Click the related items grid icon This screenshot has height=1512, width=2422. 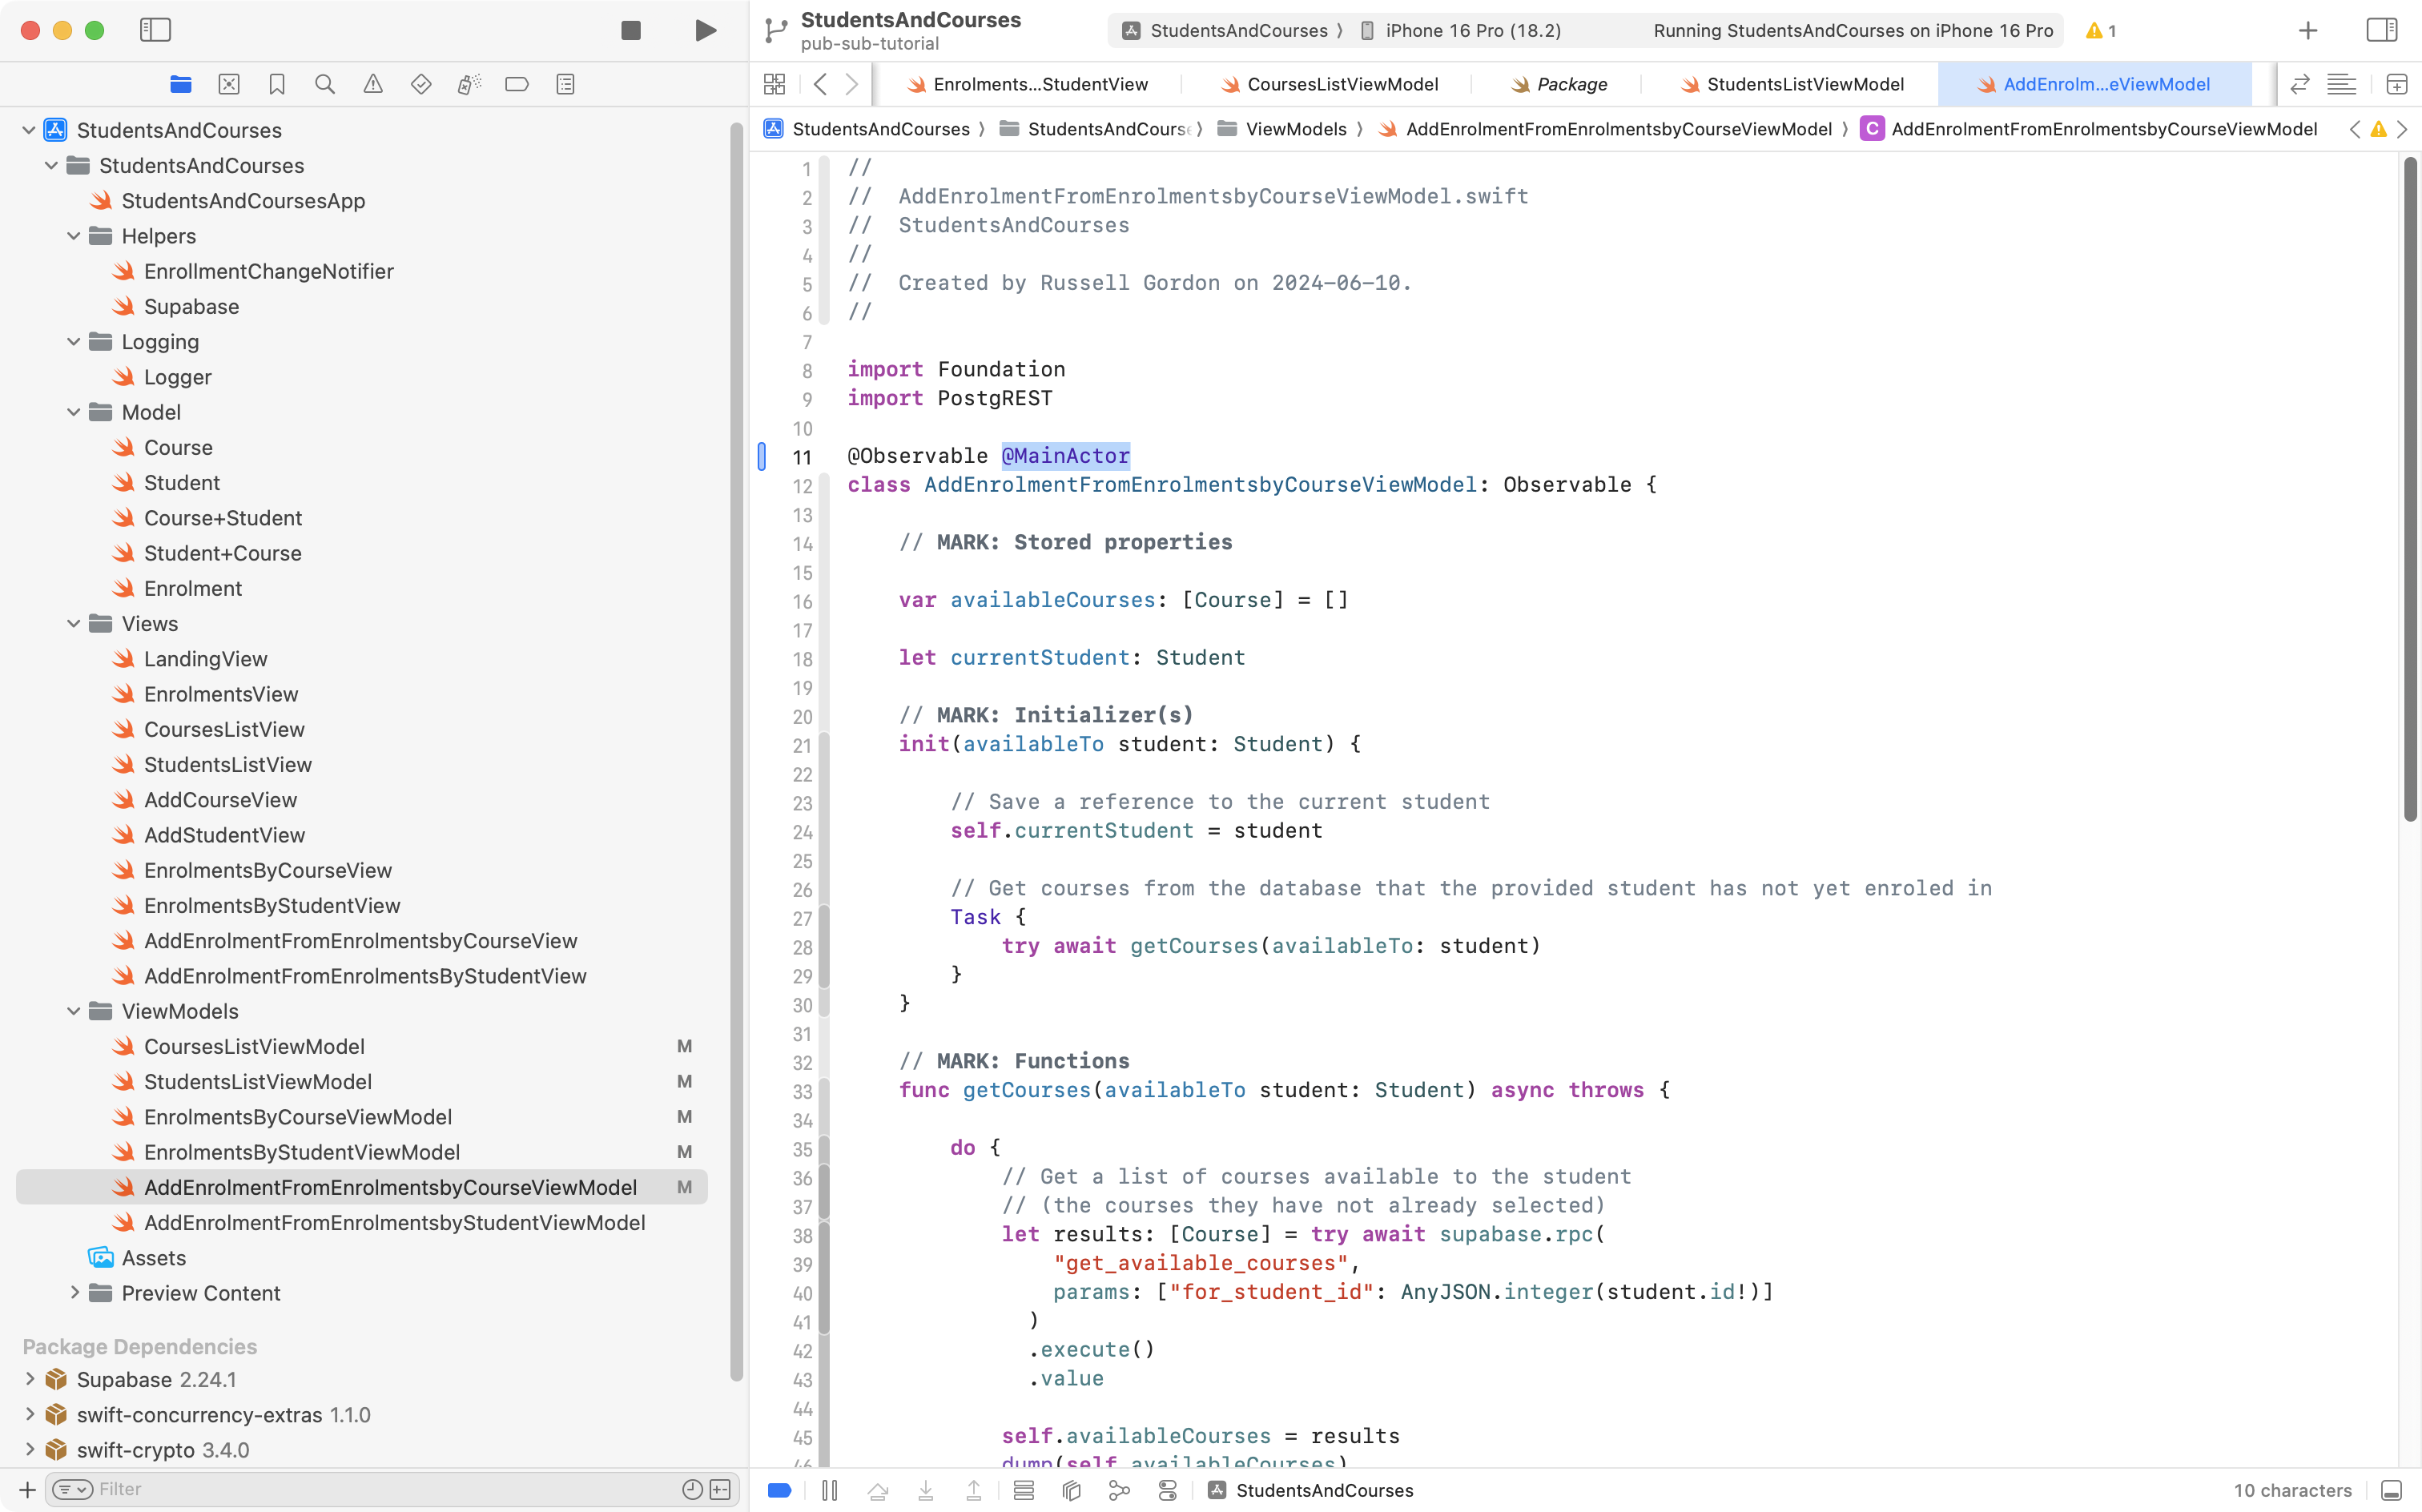click(774, 84)
